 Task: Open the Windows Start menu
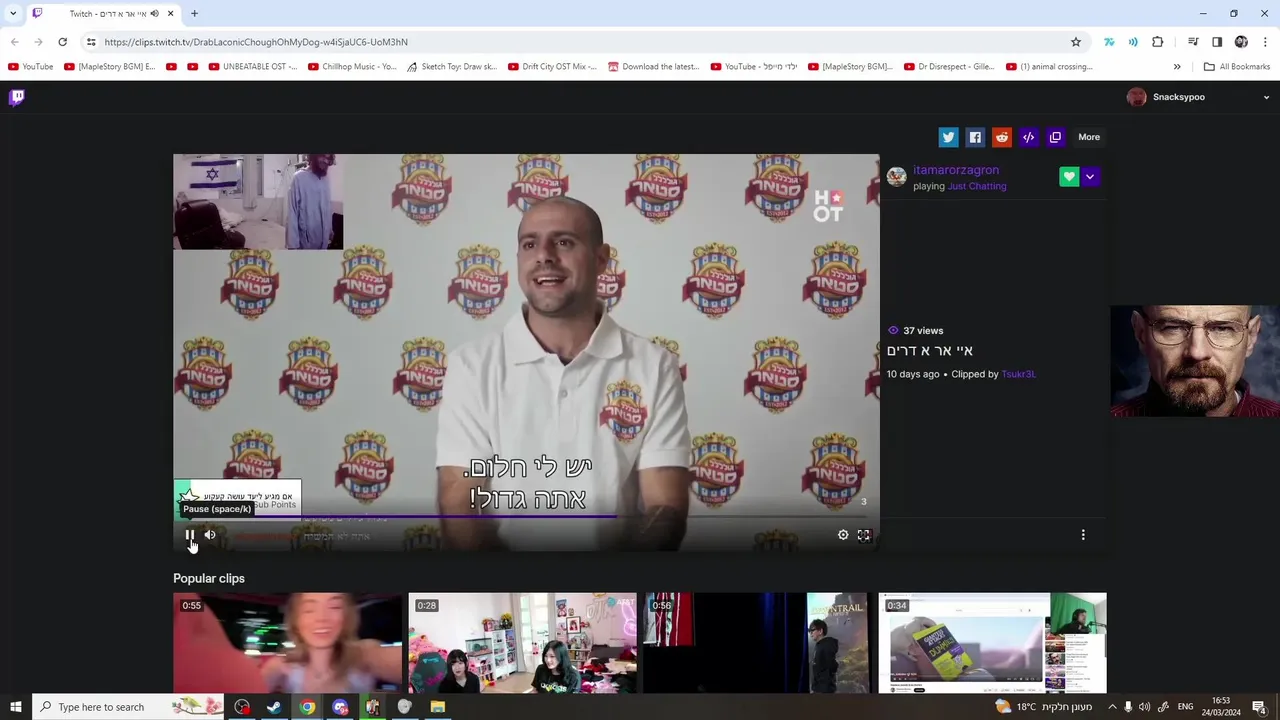point(15,707)
